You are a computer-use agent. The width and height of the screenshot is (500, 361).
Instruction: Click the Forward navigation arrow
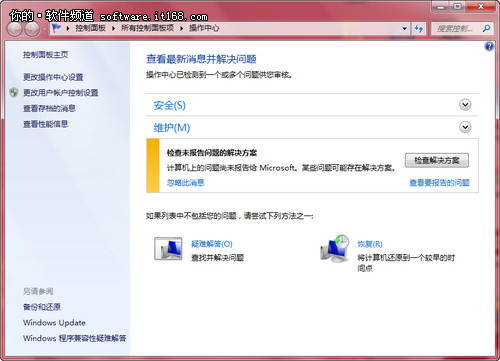pos(32,30)
